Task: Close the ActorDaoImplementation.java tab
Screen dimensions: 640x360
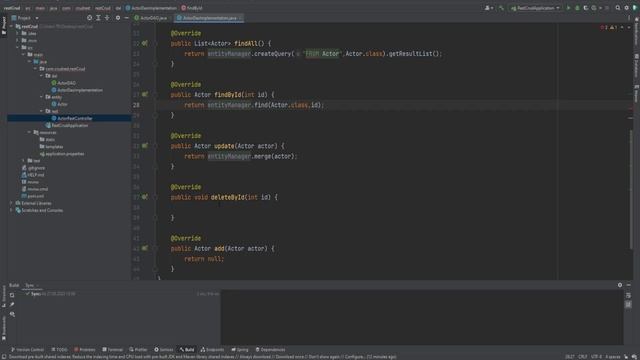Action: point(240,18)
